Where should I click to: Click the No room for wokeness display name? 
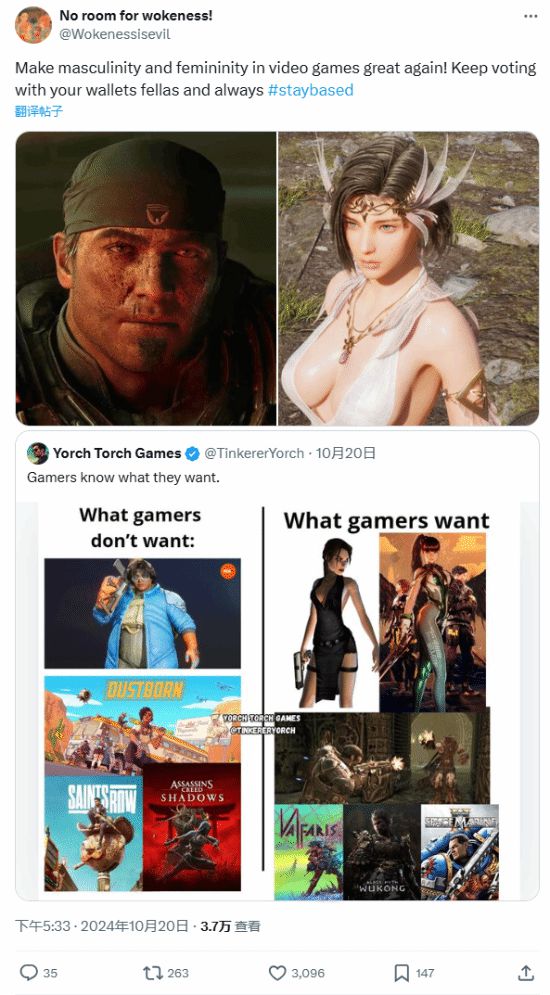(136, 15)
